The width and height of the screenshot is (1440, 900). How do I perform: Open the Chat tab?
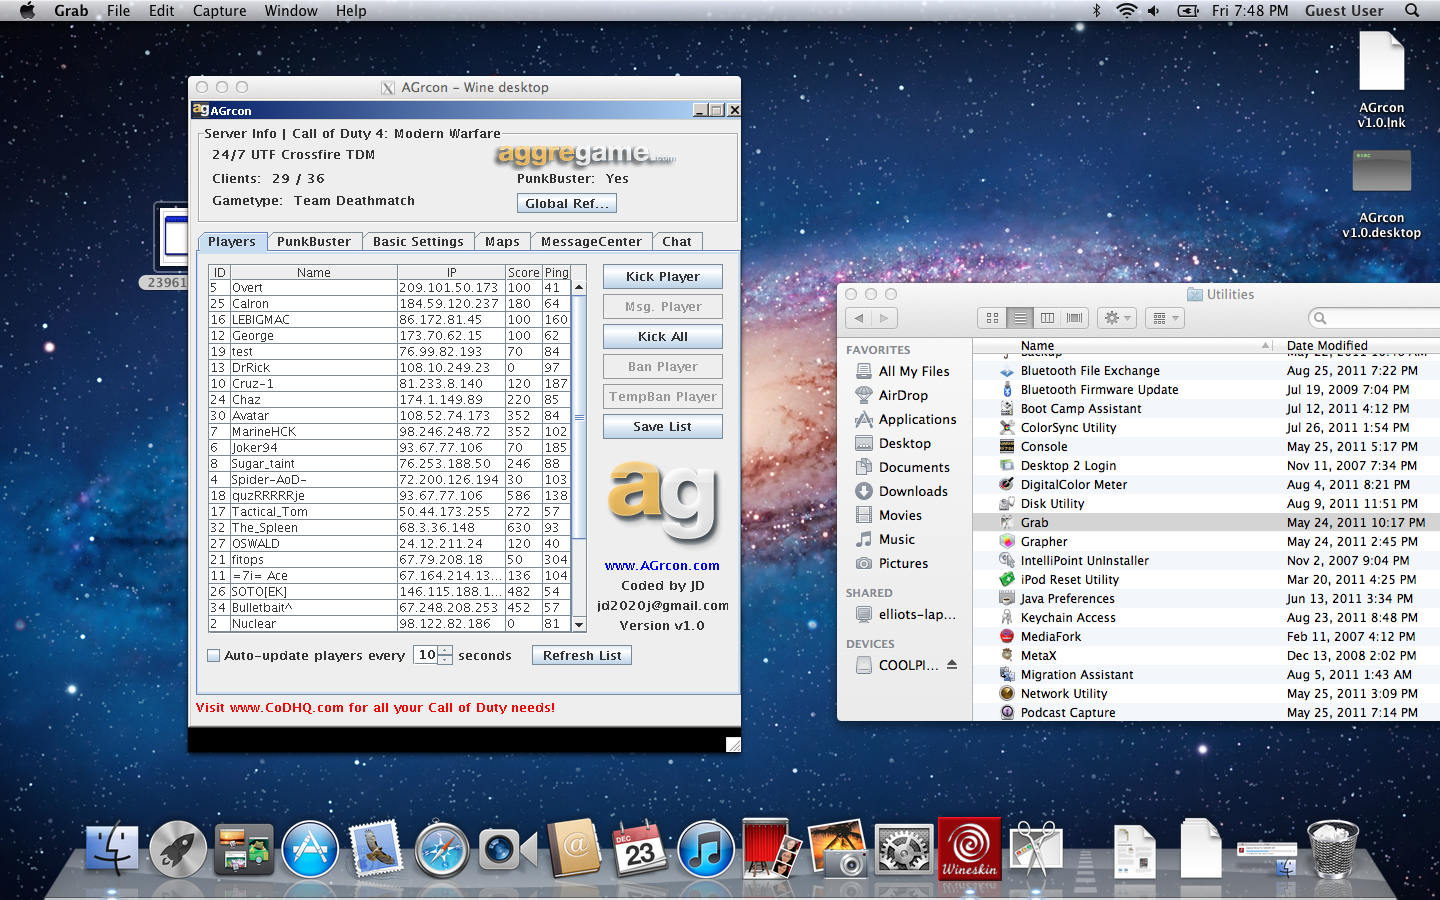coord(677,241)
